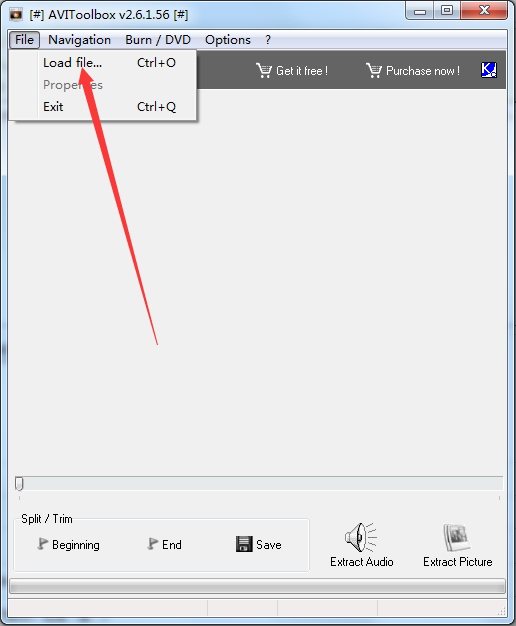Viewport: 516px width, 626px height.
Task: Close the open File menu
Action: point(24,40)
